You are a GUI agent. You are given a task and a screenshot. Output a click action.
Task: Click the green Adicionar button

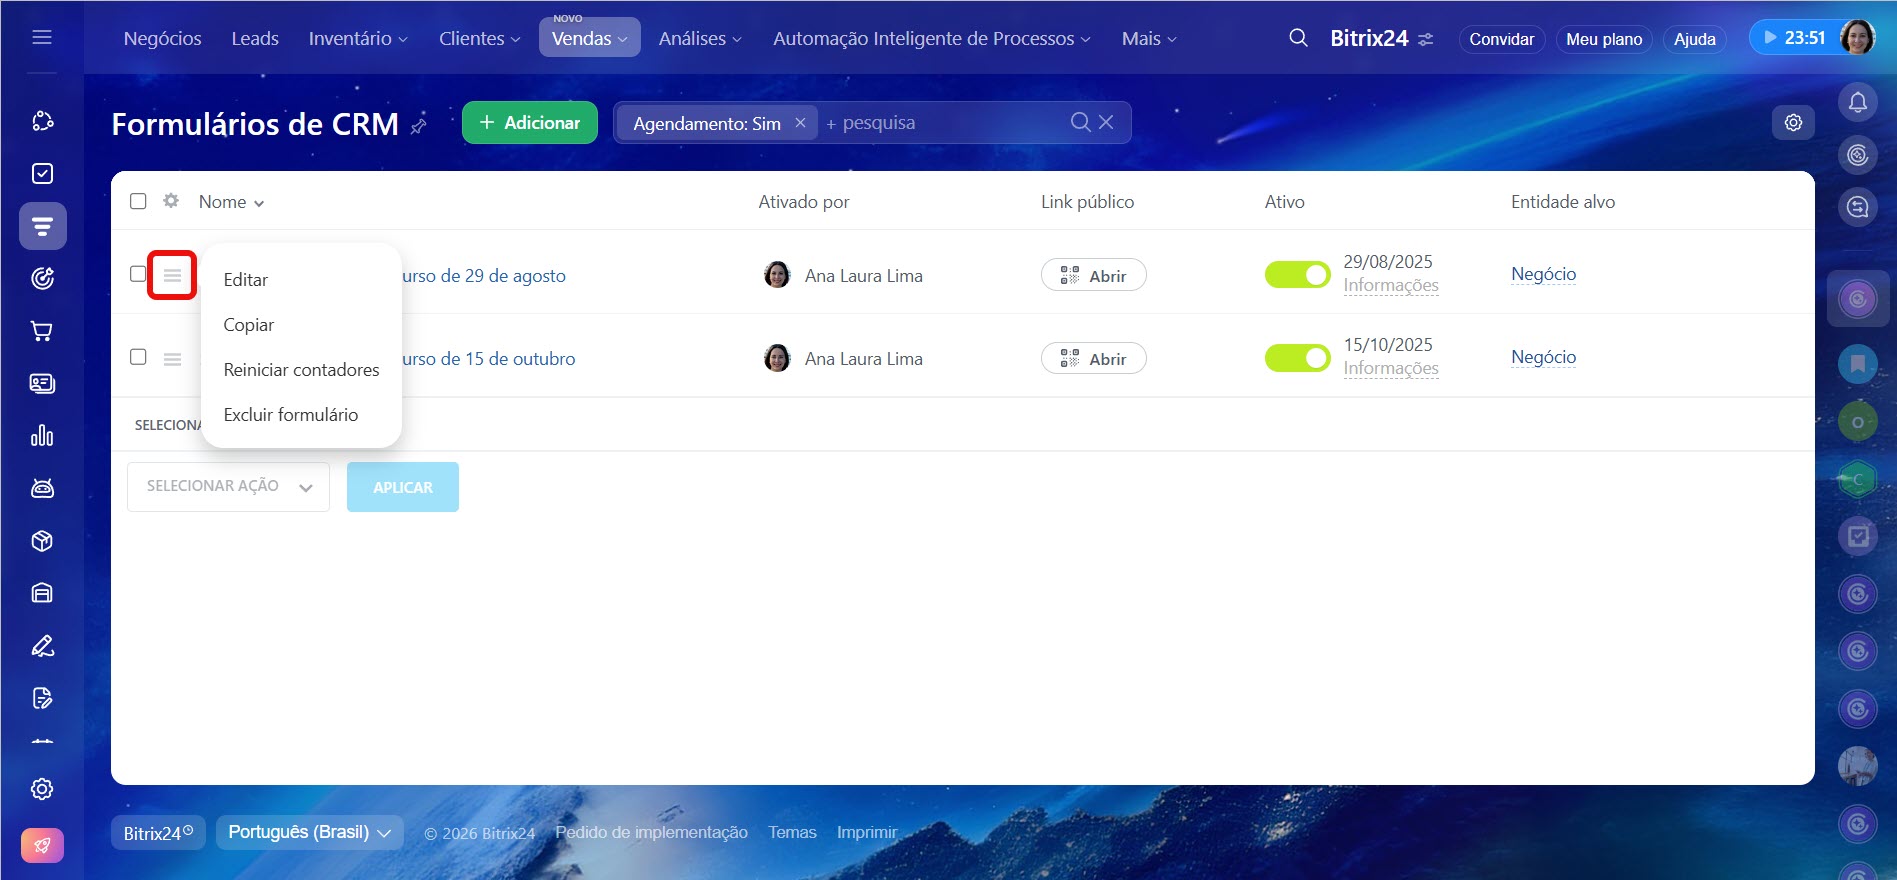529,123
